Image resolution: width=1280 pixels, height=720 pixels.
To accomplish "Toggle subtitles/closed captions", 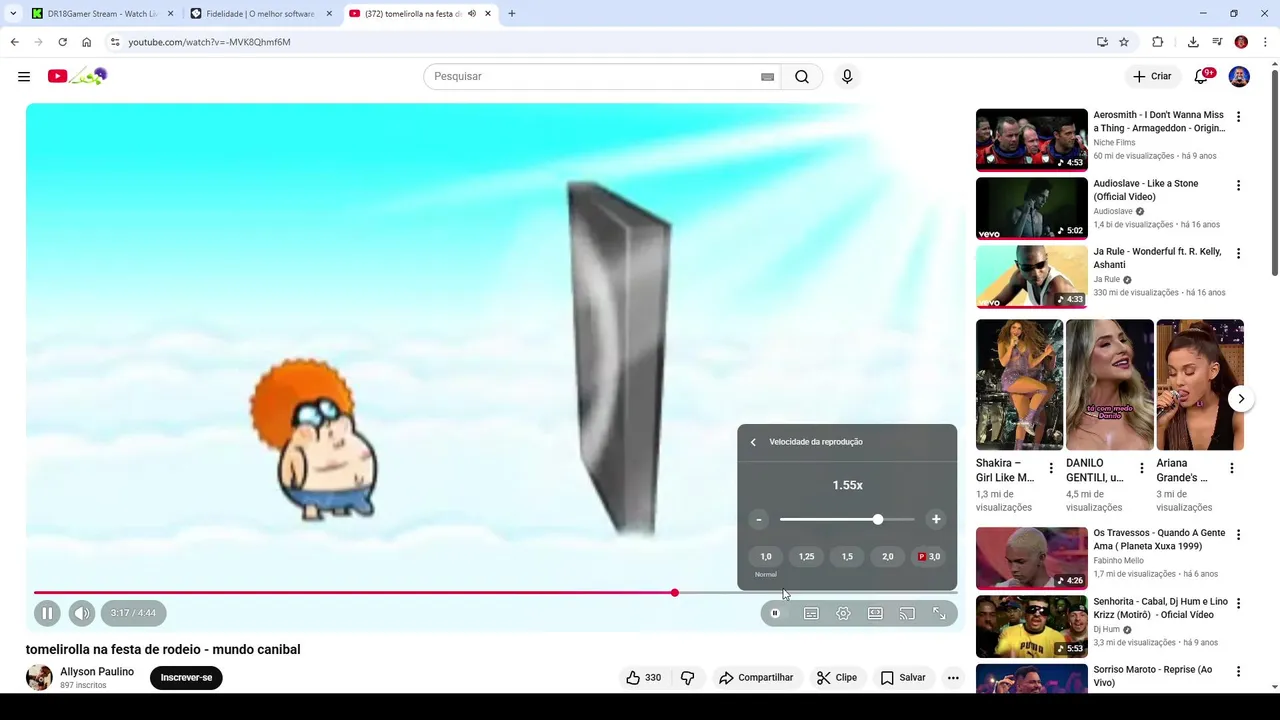I will coord(811,613).
